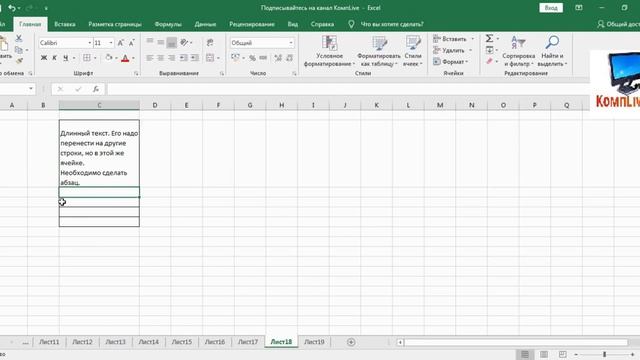
Task: Open Форматировать как таблицу dropdown
Action: pyautogui.click(x=379, y=51)
